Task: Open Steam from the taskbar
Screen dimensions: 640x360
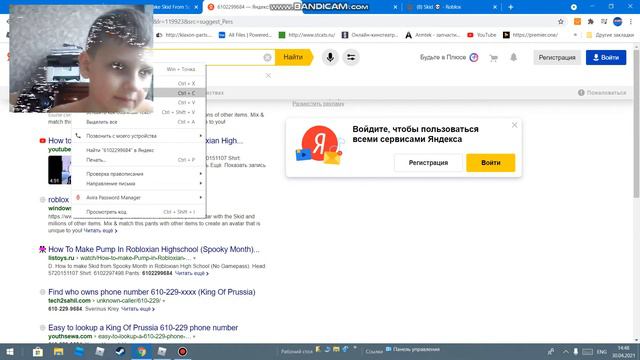Action: (x=120, y=351)
